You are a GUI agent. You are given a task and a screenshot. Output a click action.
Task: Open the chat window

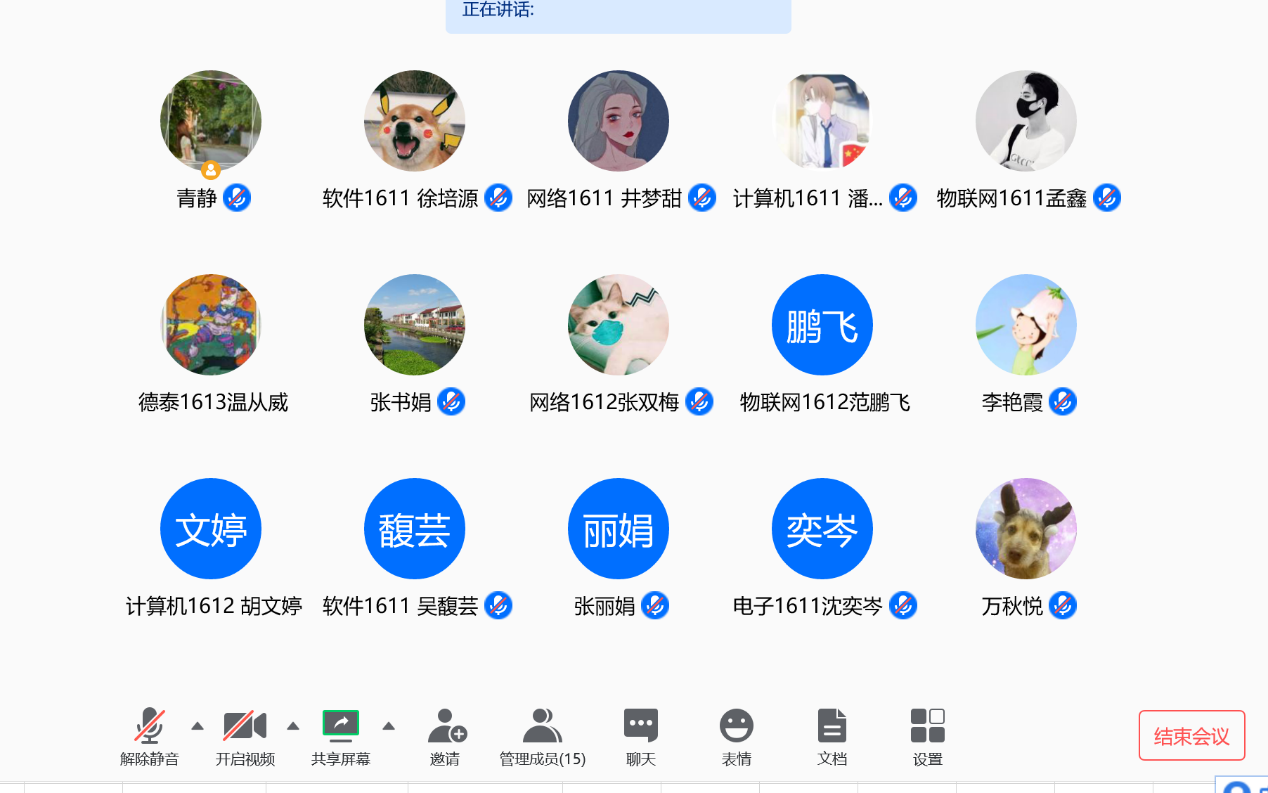[x=640, y=726]
